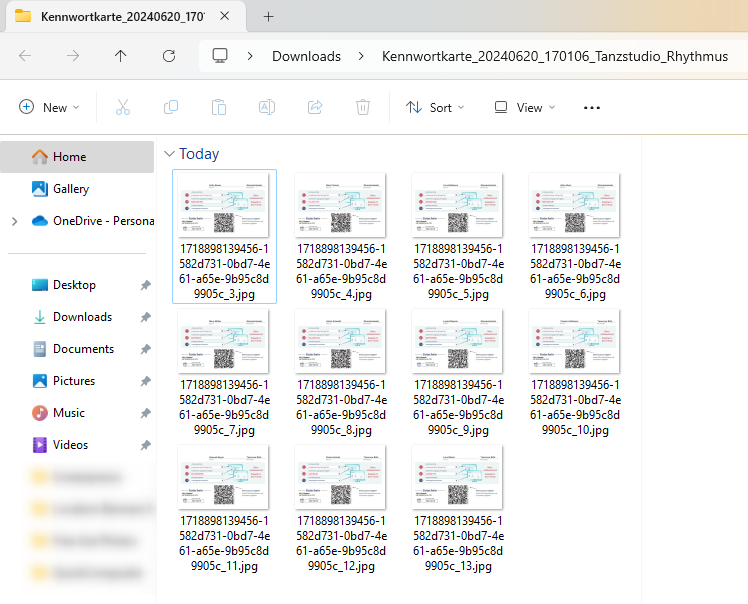Unpin Desktop using its pin icon
748x604 pixels.
pyautogui.click(x=145, y=285)
